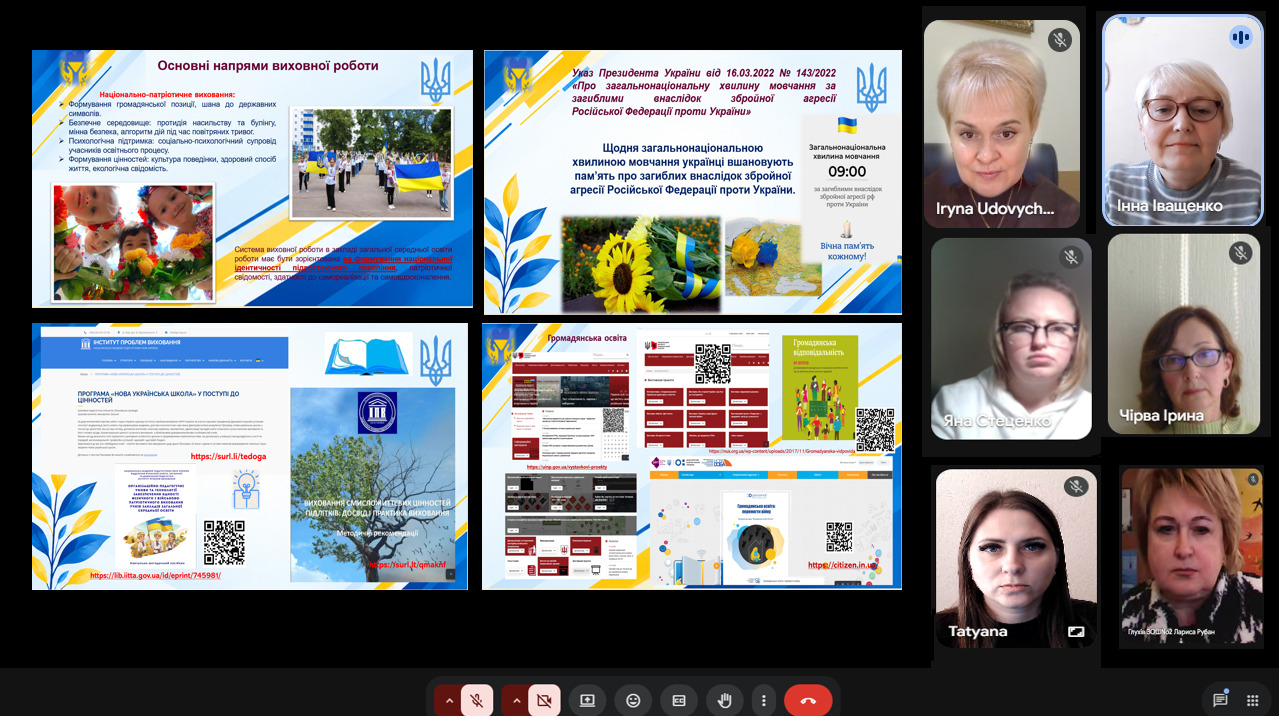1279x716 pixels.
Task: Toggle closed captions in the call
Action: tap(679, 700)
